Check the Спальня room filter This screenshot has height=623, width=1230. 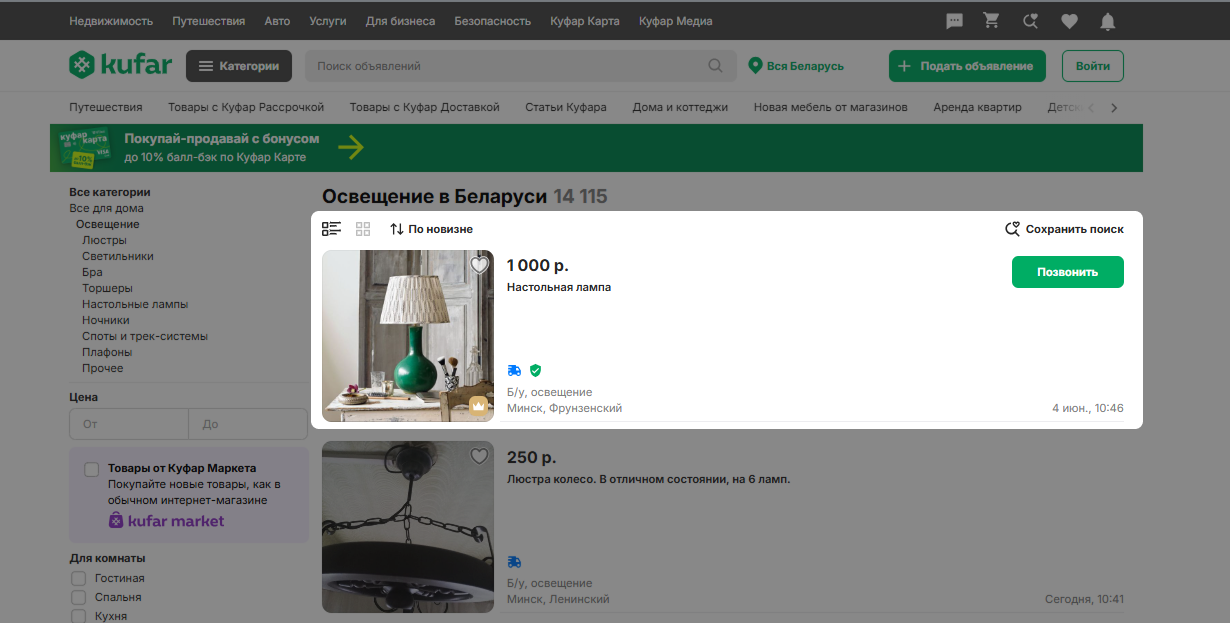coord(78,597)
